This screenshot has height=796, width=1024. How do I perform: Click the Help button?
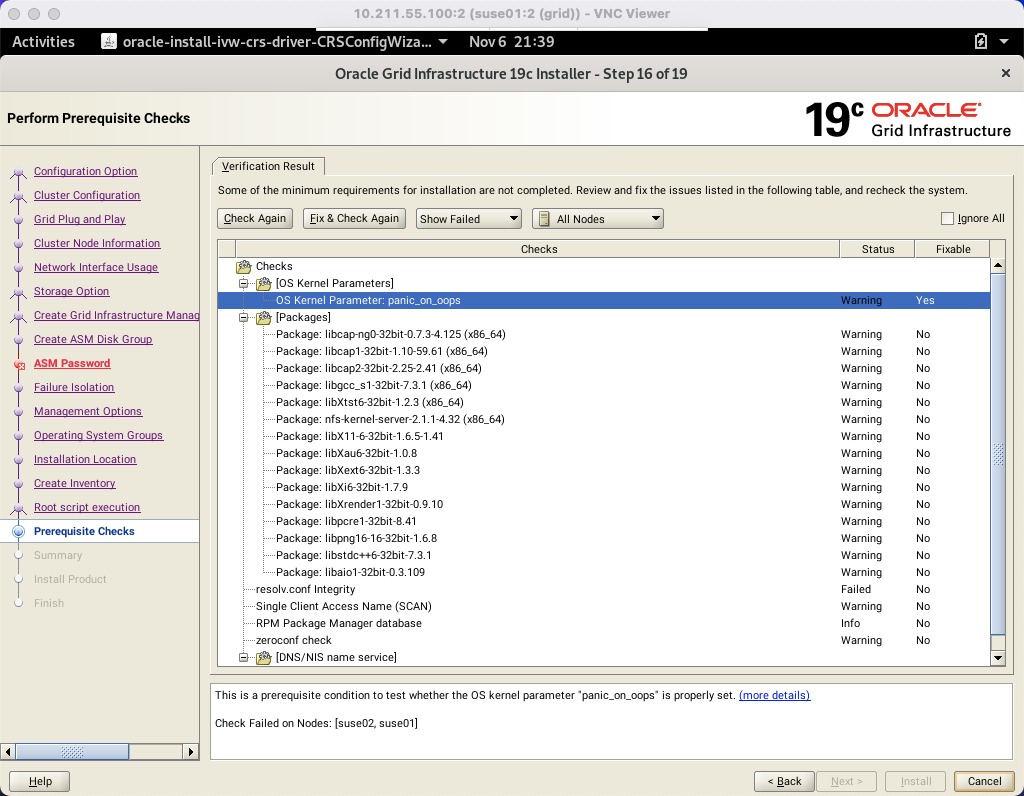pyautogui.click(x=40, y=781)
